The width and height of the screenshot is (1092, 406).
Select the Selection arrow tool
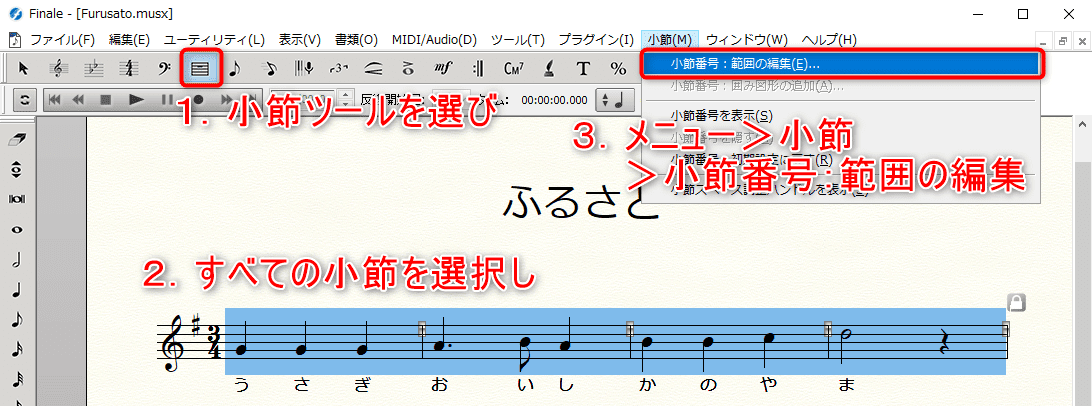pyautogui.click(x=24, y=68)
